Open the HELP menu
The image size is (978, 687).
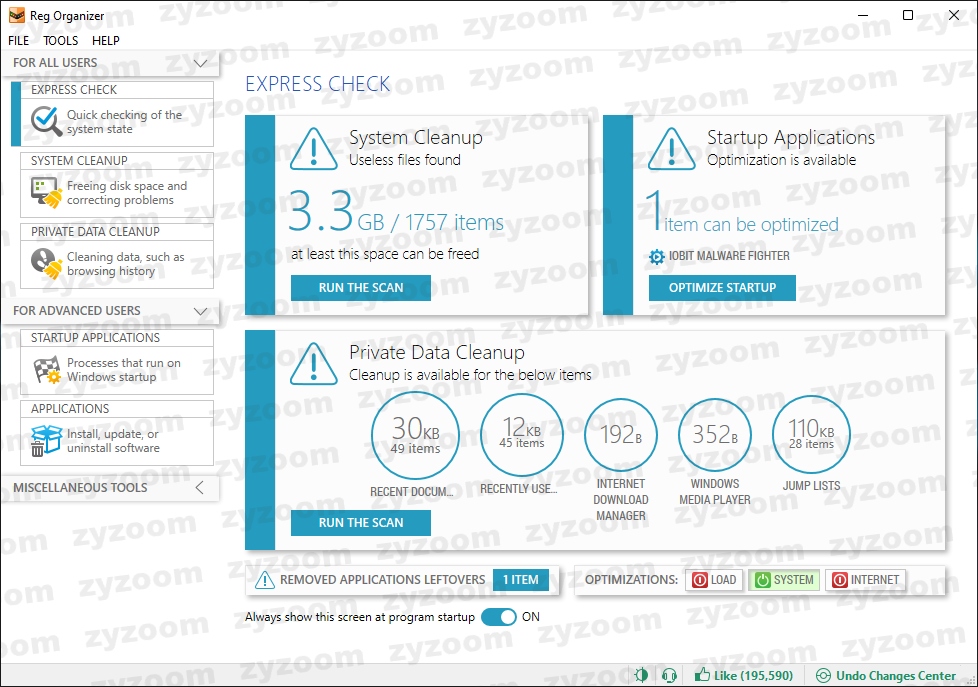tap(105, 41)
